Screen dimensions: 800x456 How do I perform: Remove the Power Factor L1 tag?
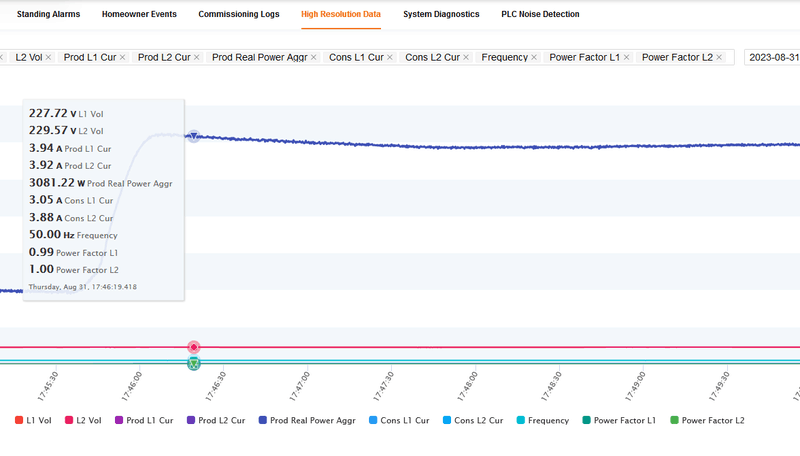(x=626, y=58)
